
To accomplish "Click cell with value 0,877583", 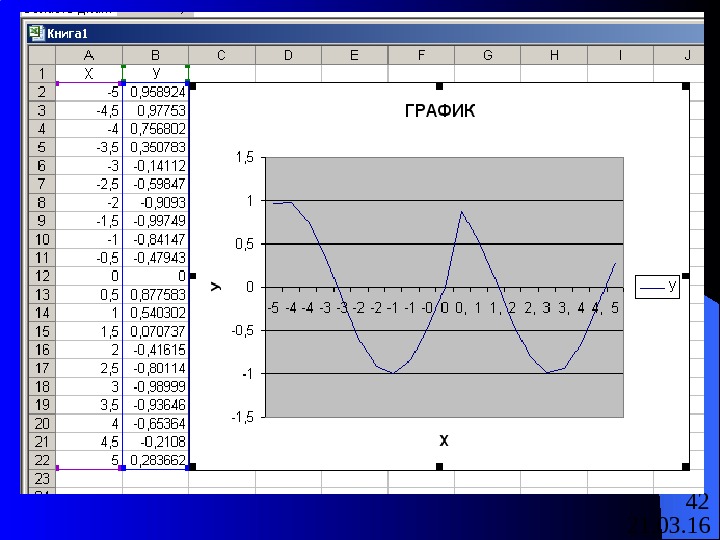I will (x=155, y=294).
